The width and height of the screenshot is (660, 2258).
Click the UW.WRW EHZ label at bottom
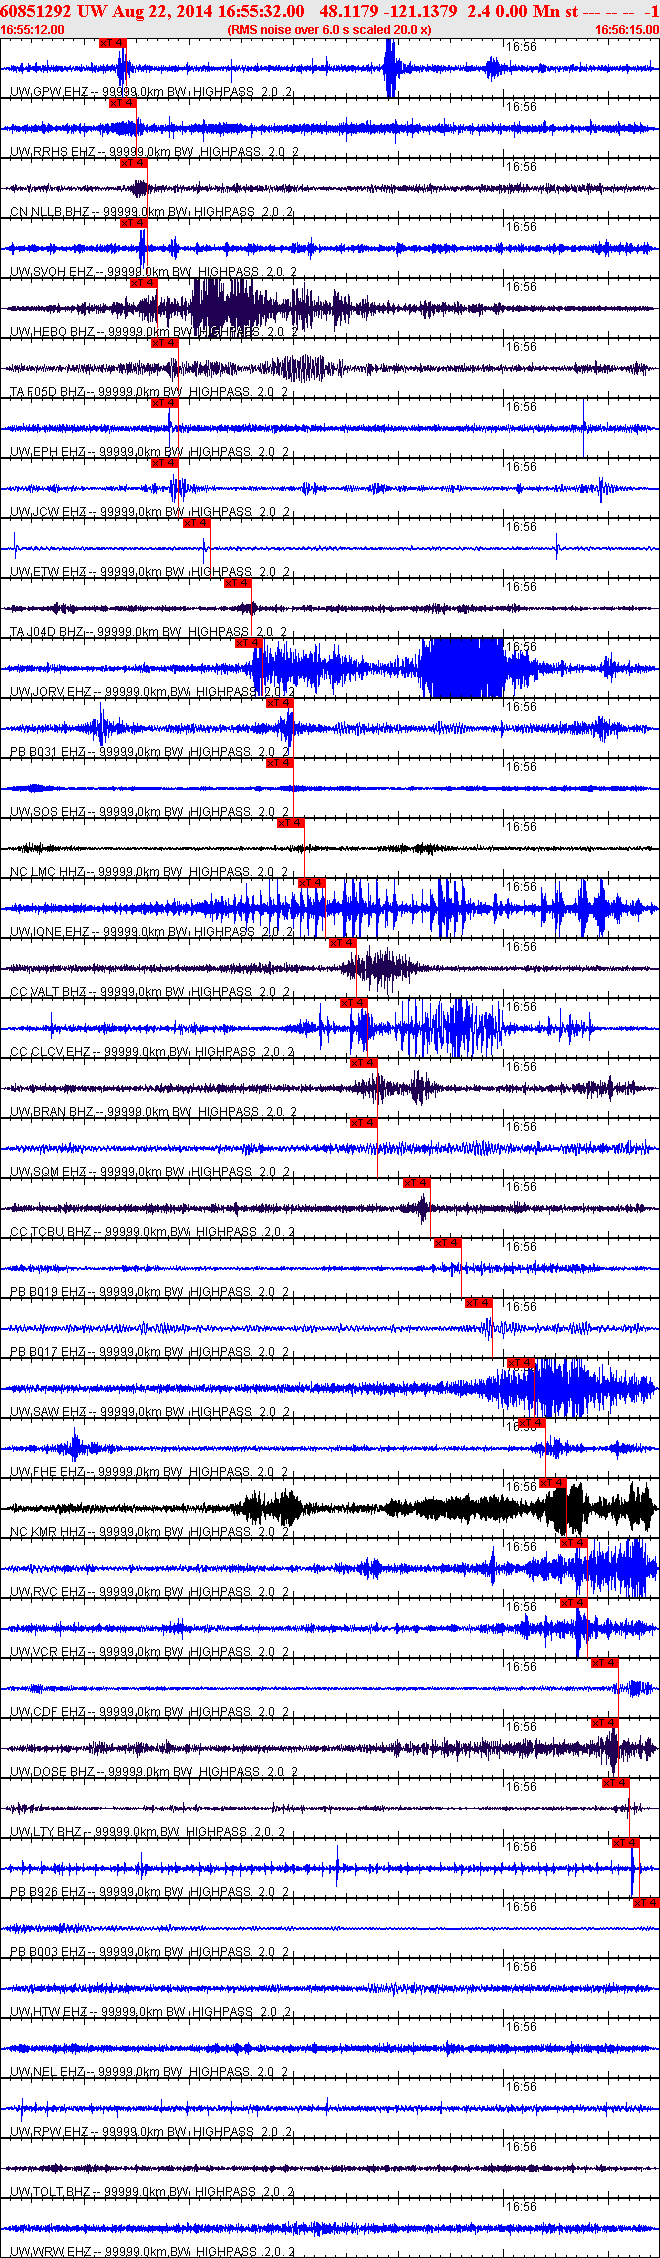tap(51, 2252)
